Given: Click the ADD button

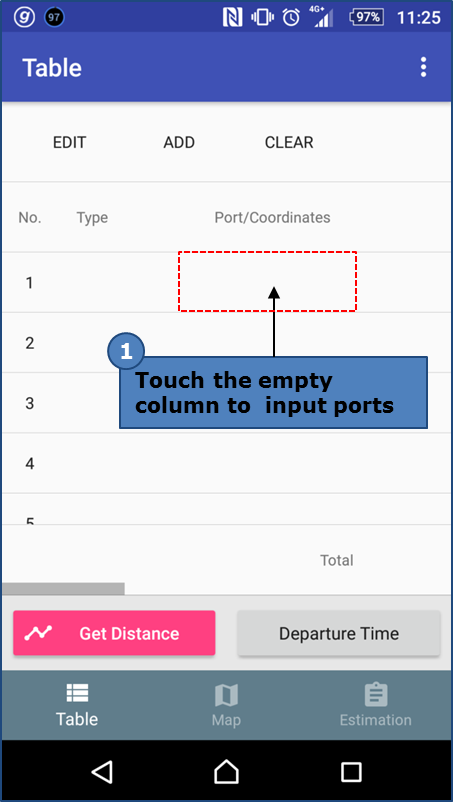Looking at the screenshot, I should [x=179, y=142].
